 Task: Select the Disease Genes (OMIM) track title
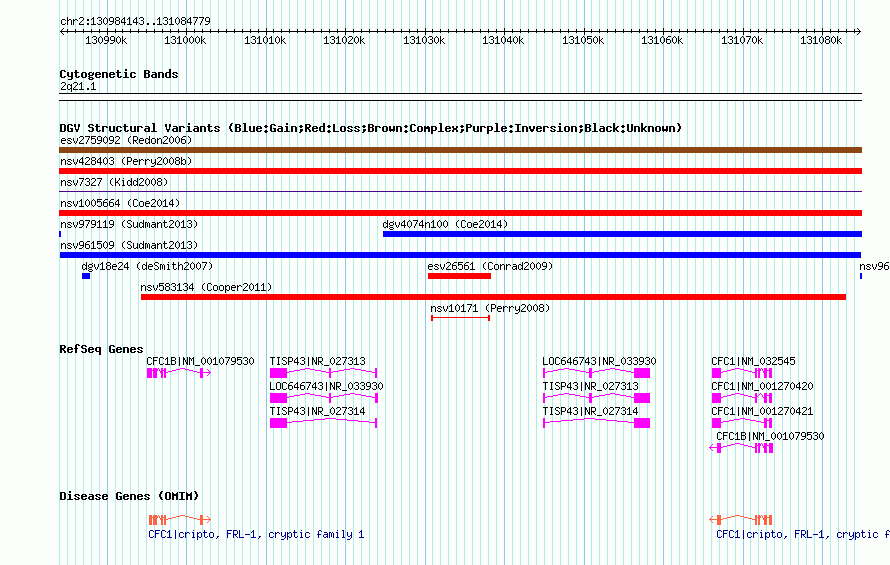129,496
